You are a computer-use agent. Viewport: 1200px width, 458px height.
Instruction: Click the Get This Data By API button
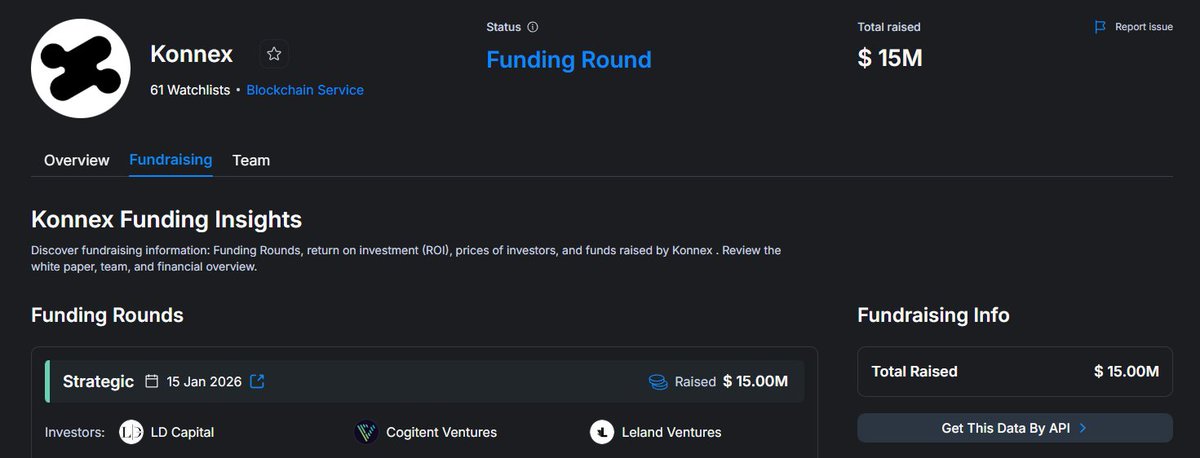click(1015, 428)
